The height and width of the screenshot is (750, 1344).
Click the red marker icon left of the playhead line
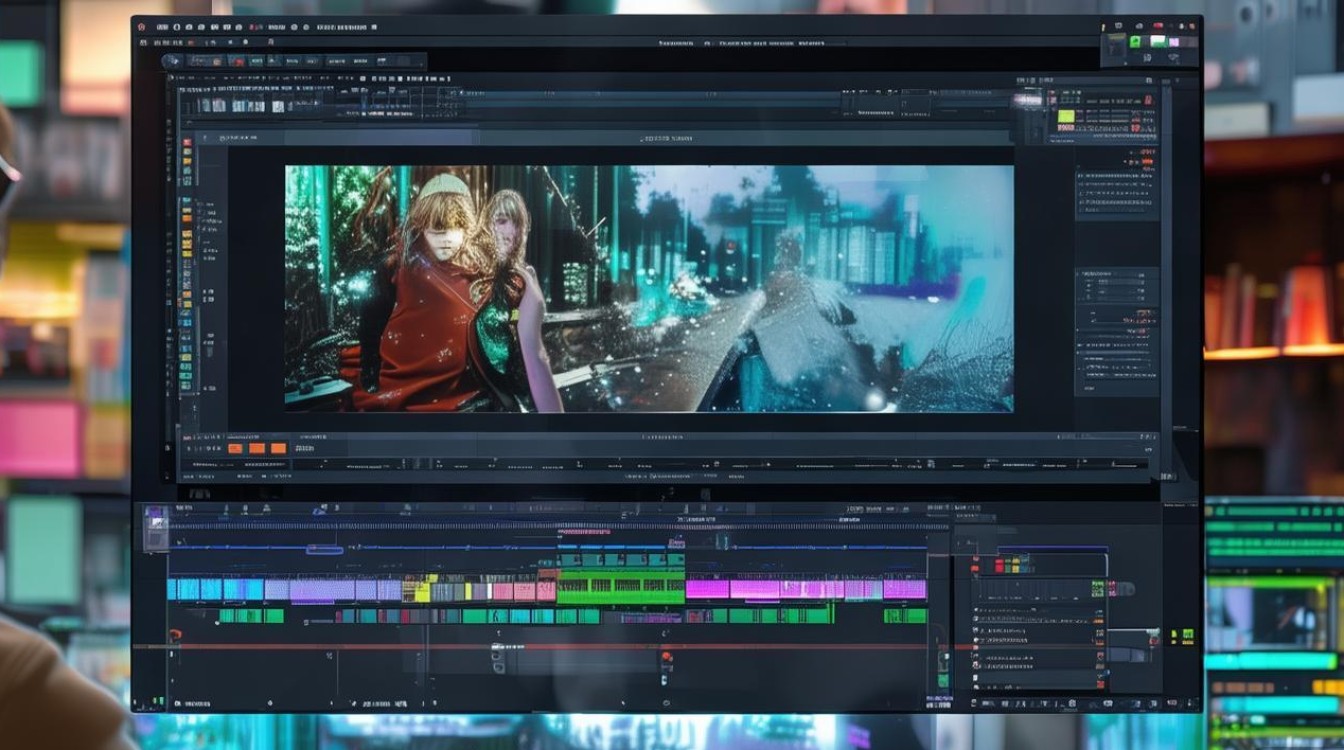[175, 636]
